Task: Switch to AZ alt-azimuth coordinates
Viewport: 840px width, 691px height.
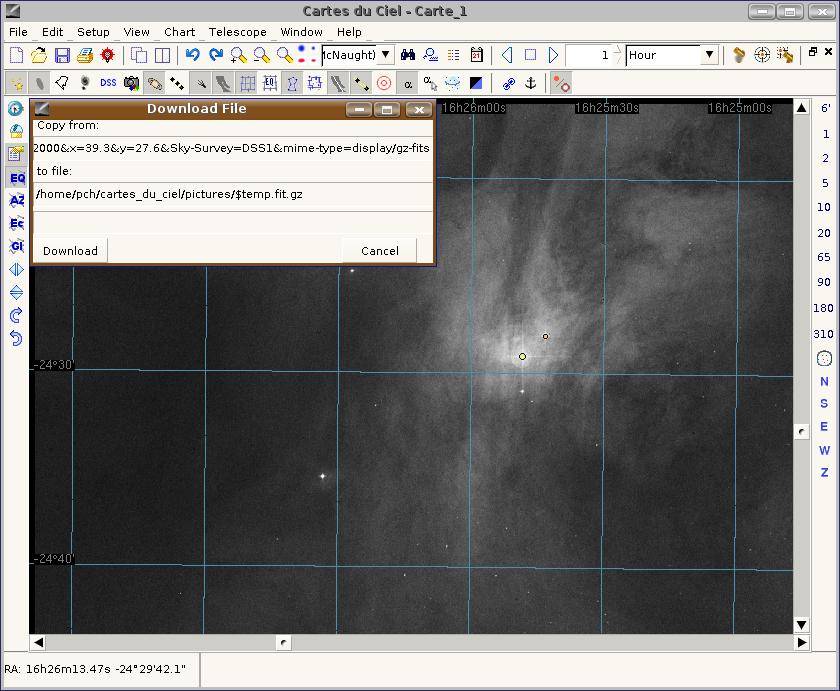Action: [17, 200]
